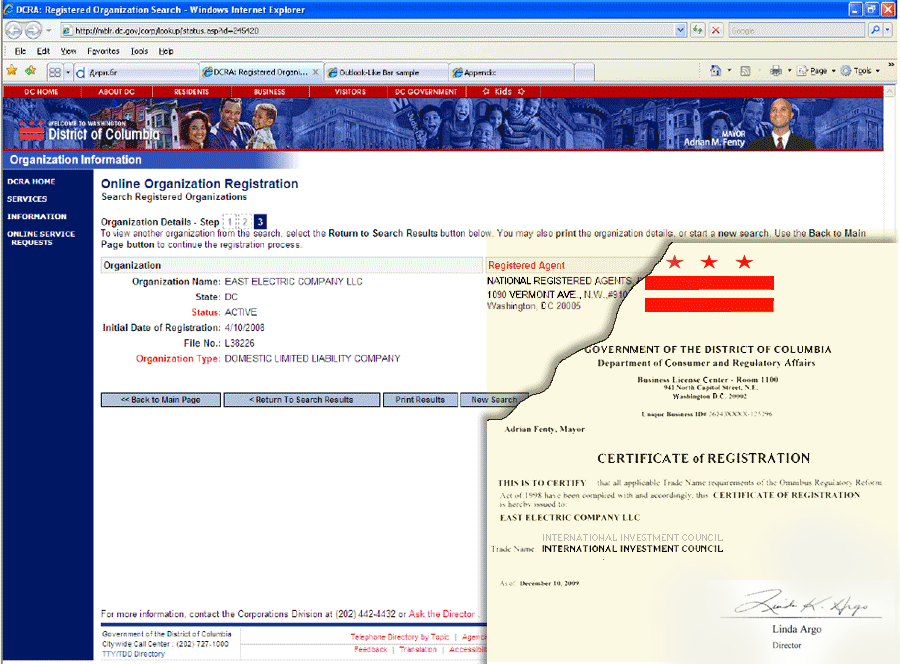The image size is (900, 664).
Task: Click the Translation footer link
Action: click(x=418, y=649)
